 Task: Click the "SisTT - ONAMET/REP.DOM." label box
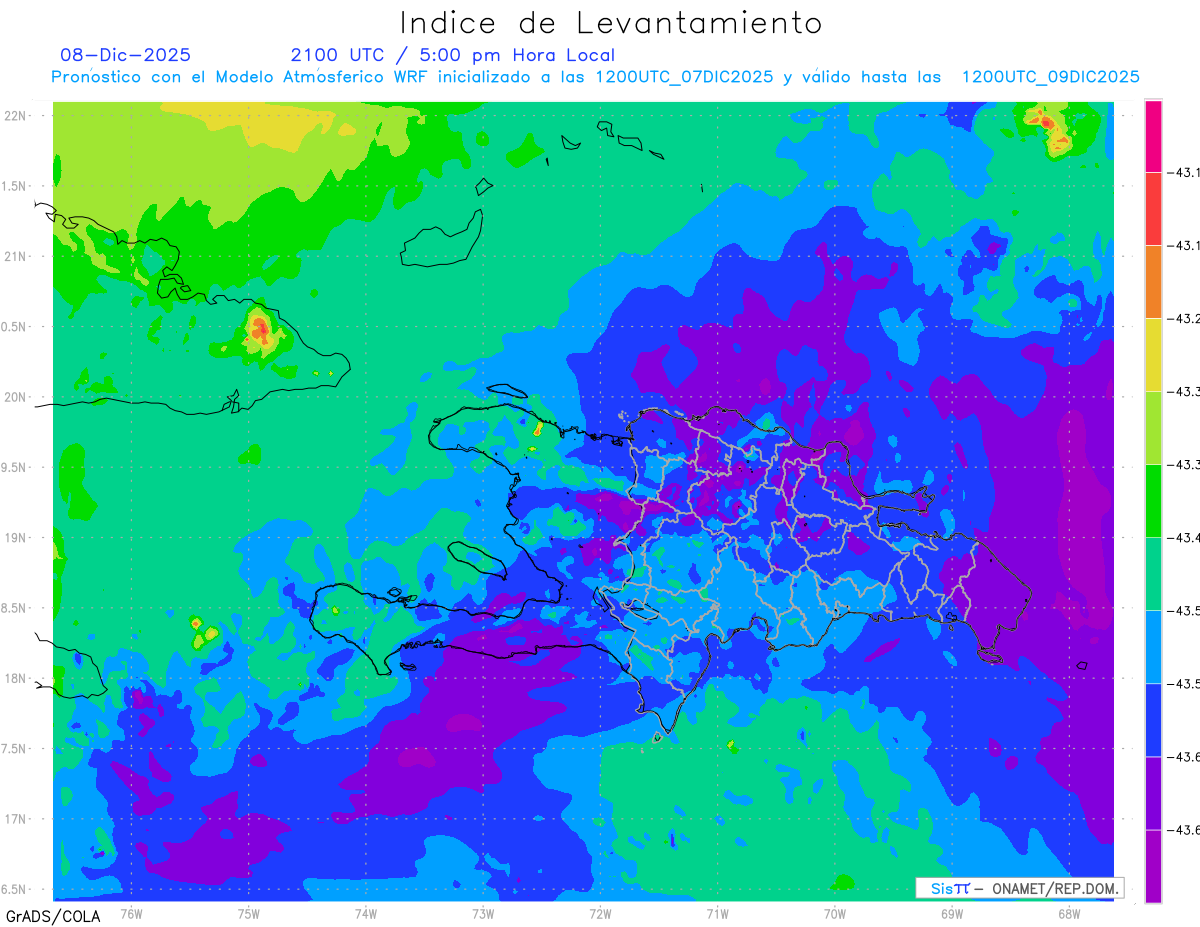point(1019,888)
